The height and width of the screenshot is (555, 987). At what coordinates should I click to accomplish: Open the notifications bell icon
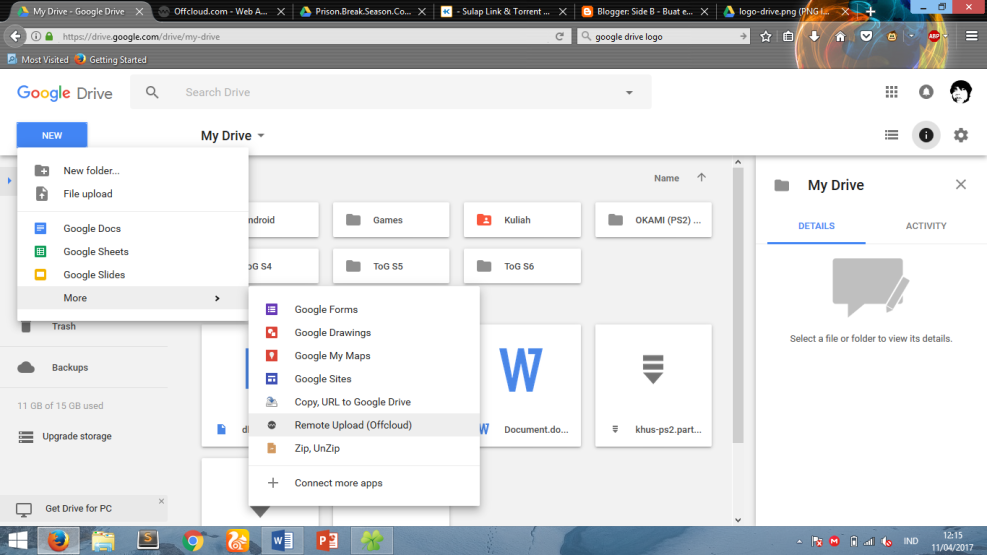[926, 92]
